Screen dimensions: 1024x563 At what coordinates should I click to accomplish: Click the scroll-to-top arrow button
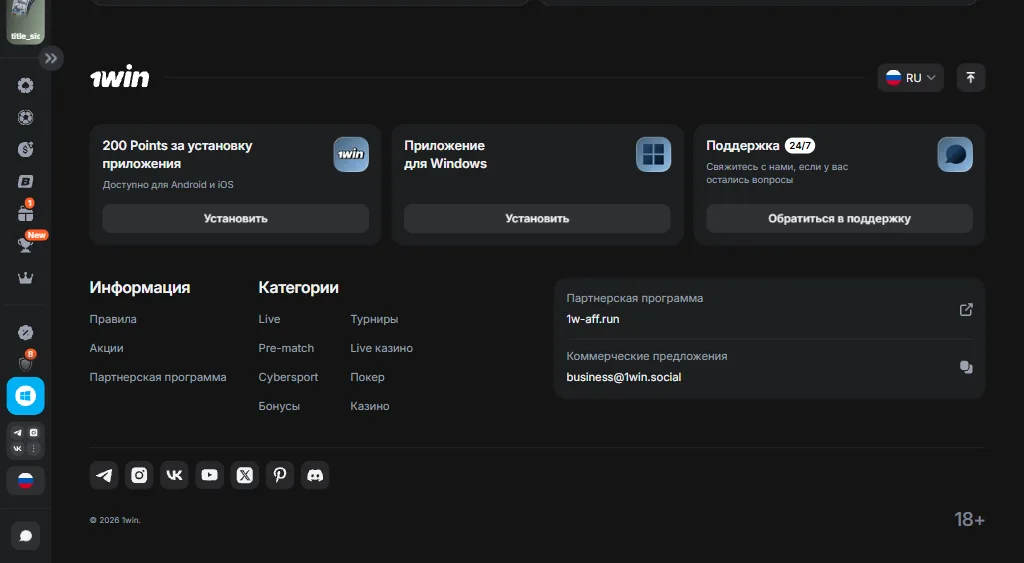(x=970, y=78)
